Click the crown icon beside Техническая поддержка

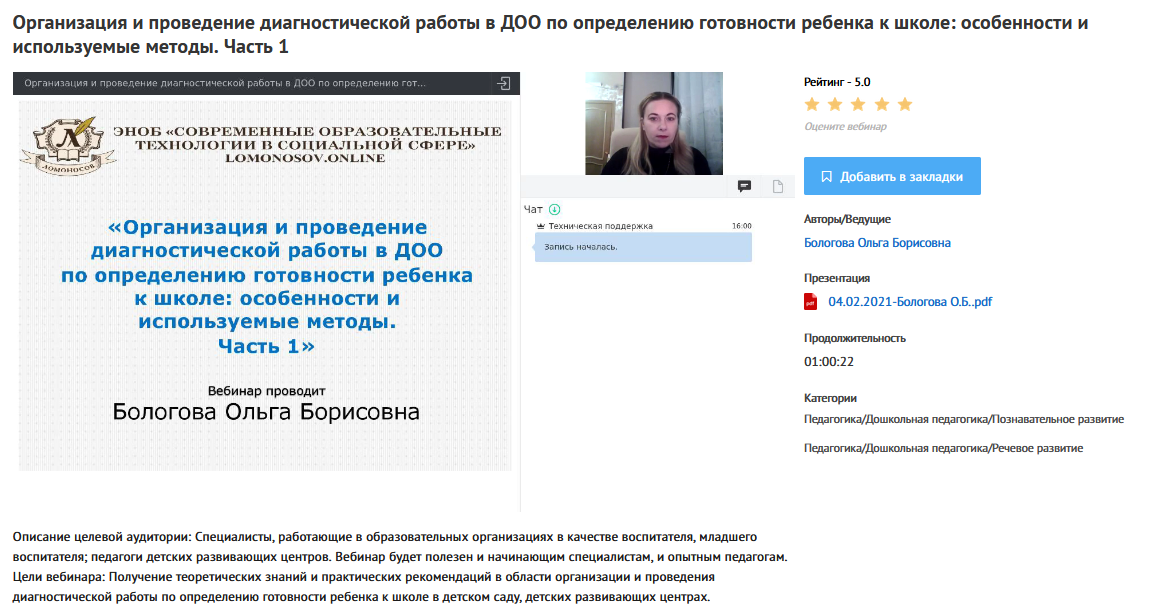point(541,226)
